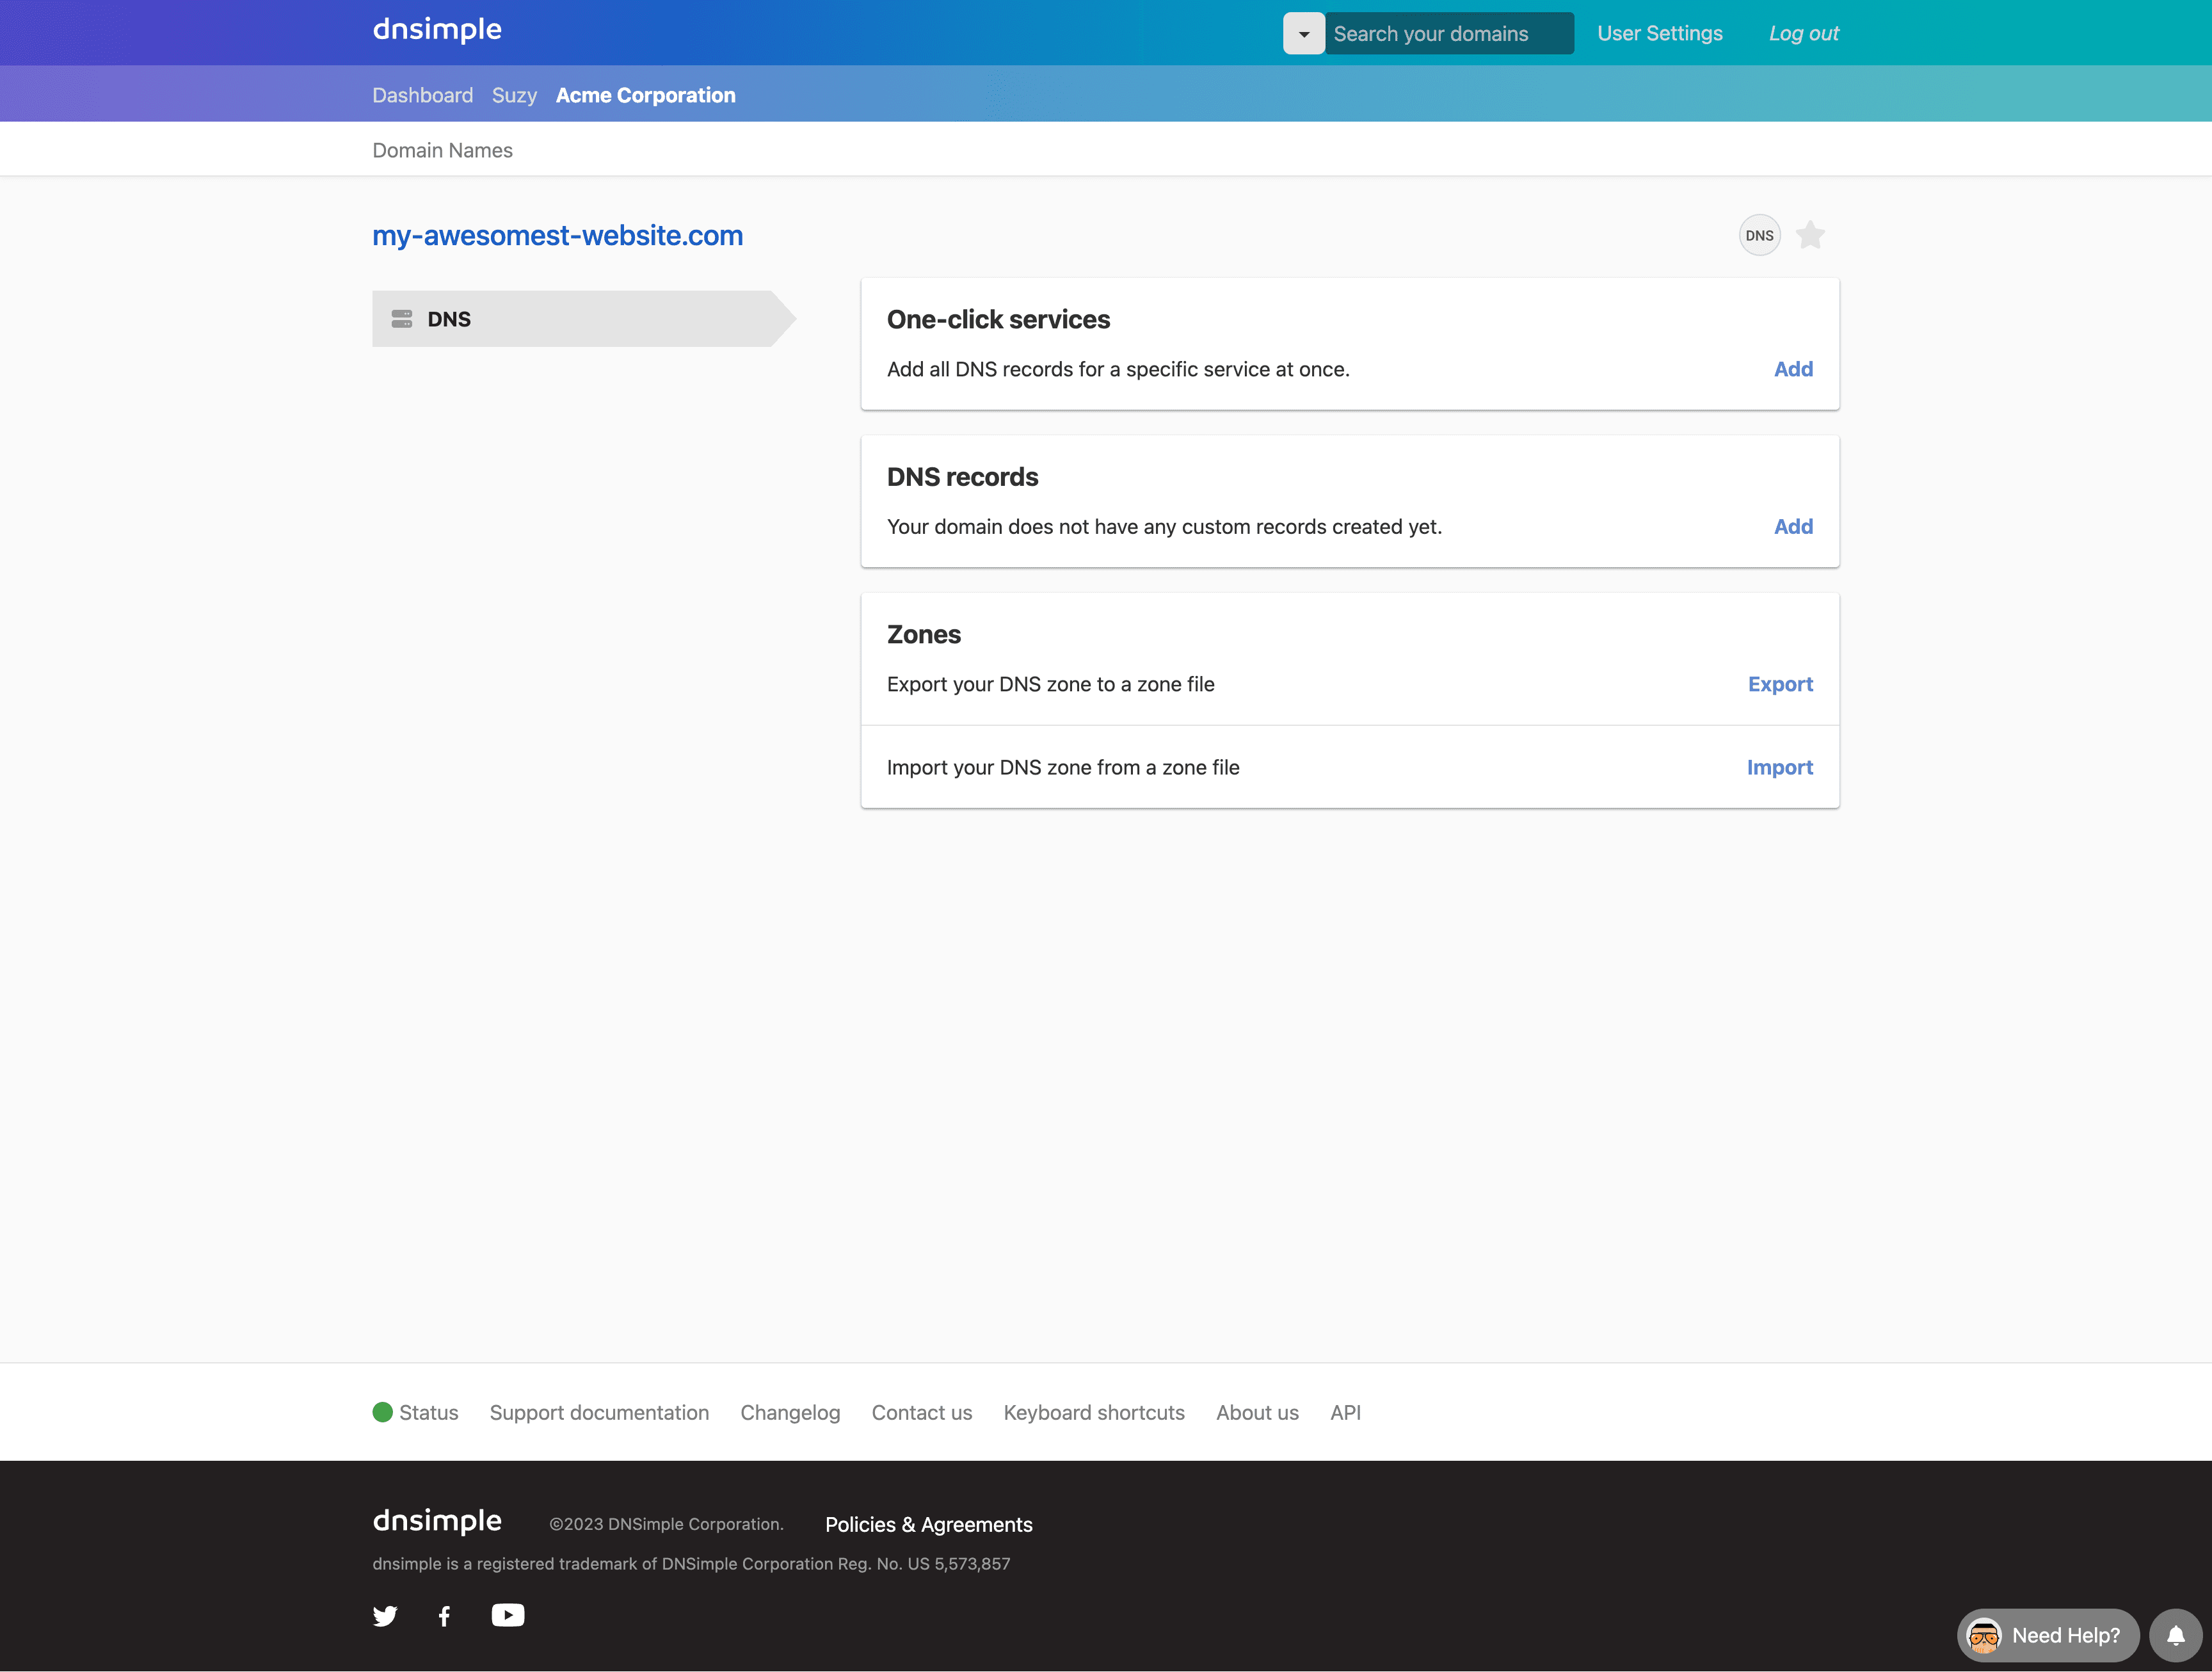2212x1672 pixels.
Task: Switch to the Suzy account tab
Action: point(514,95)
